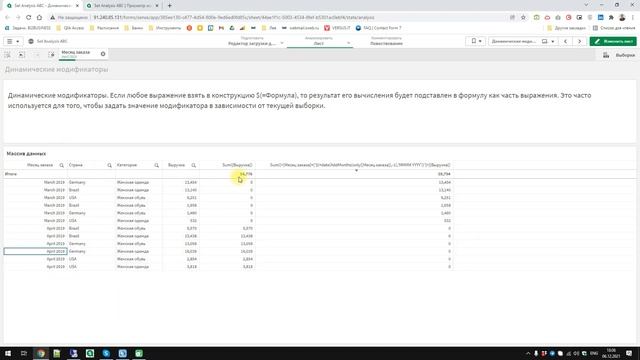
Task: Open a new browser tab
Action: 169,6
